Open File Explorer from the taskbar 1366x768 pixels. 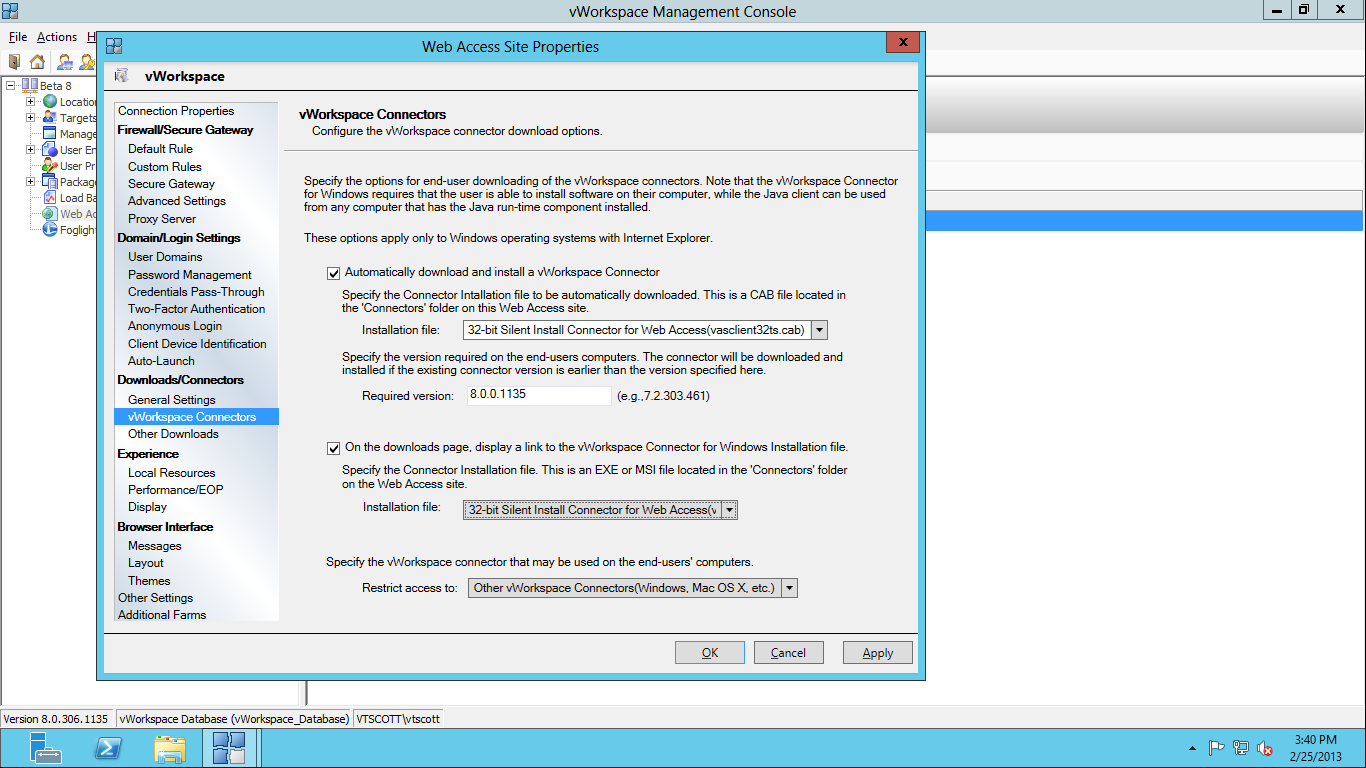[x=170, y=748]
